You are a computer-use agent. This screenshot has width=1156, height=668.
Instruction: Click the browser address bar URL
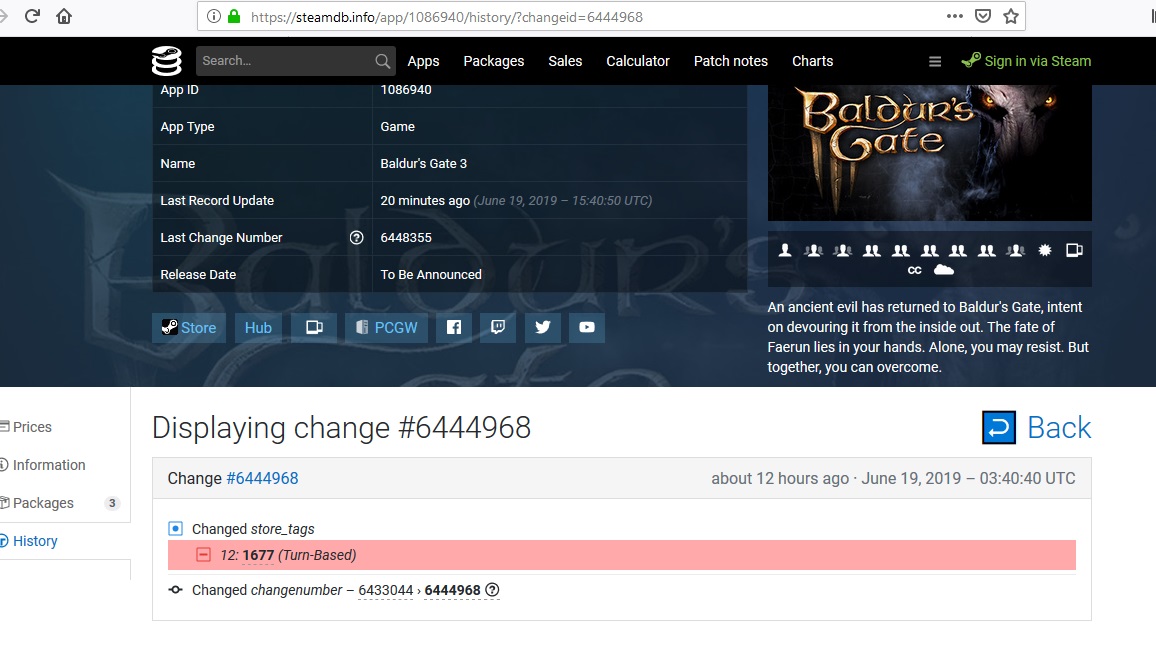447,16
